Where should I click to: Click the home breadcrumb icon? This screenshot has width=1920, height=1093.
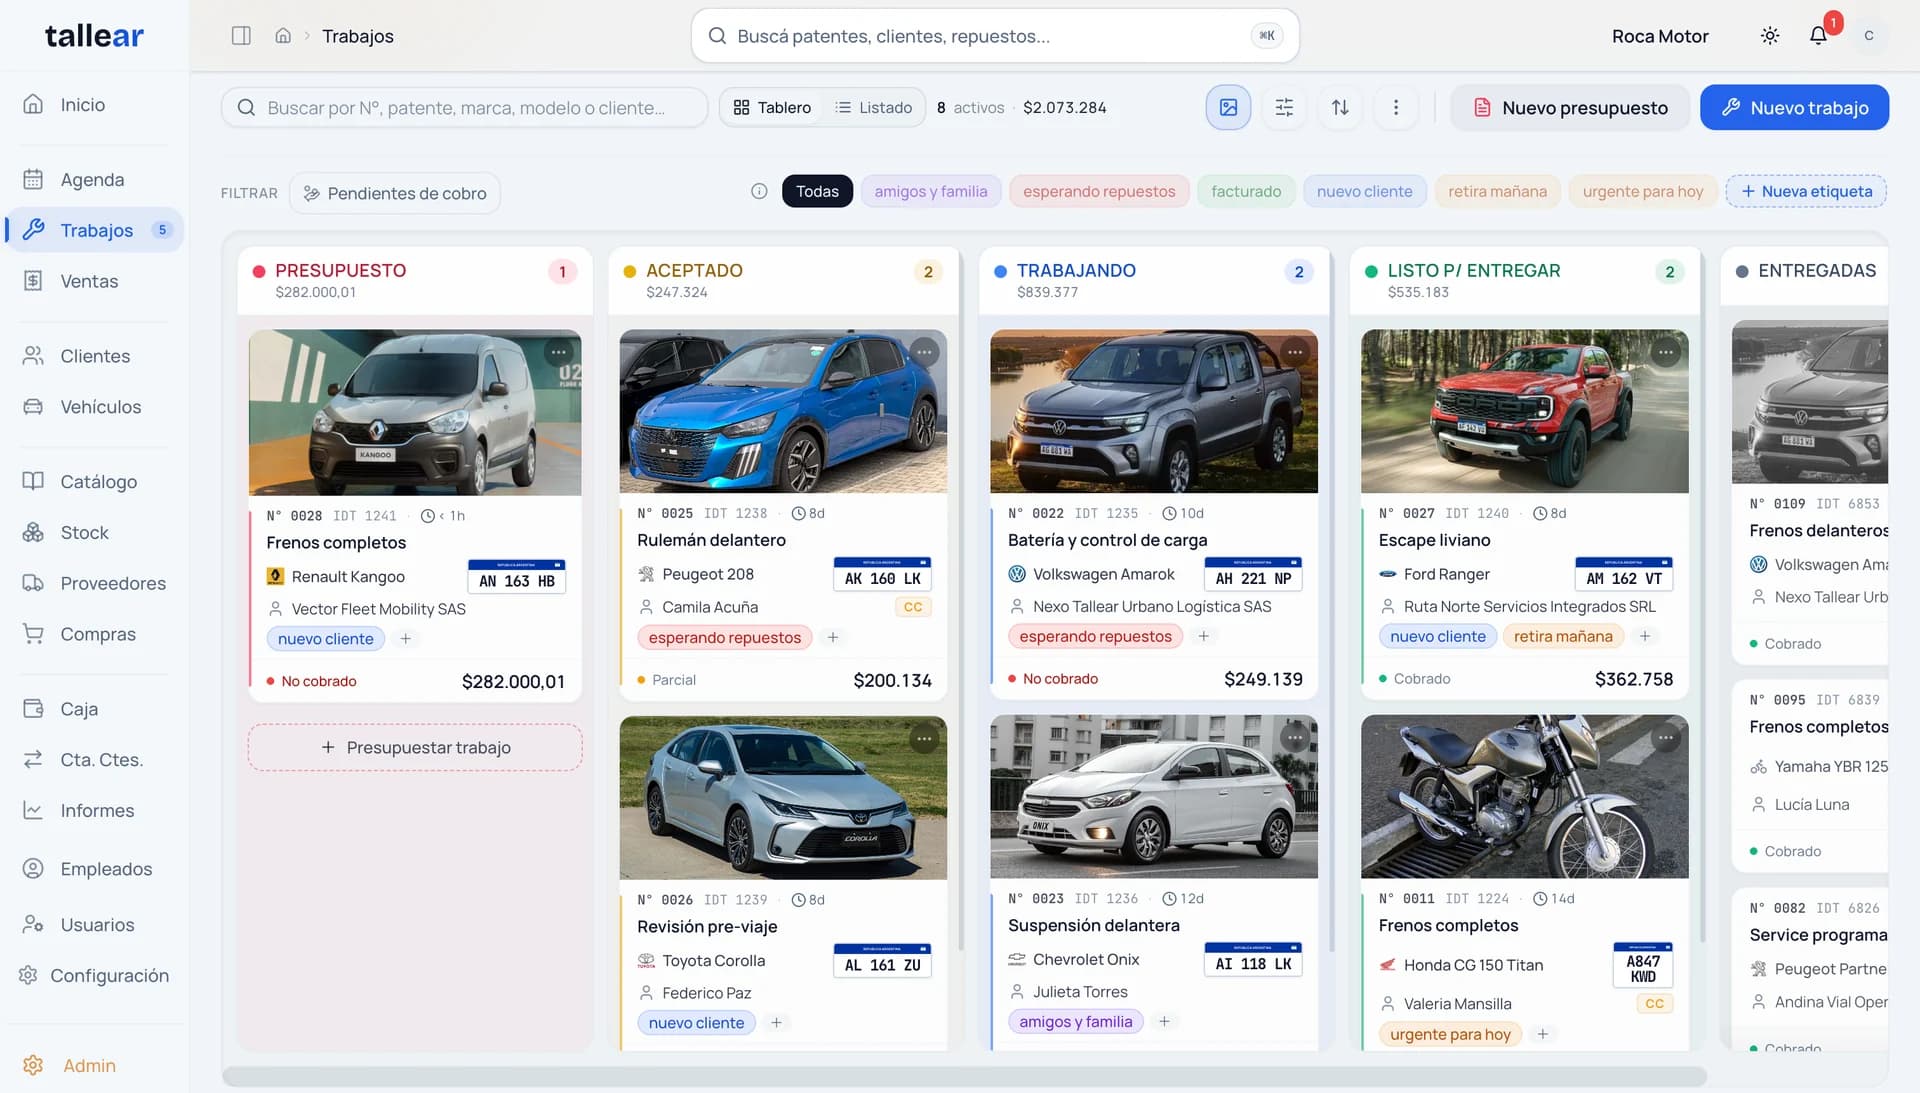283,36
